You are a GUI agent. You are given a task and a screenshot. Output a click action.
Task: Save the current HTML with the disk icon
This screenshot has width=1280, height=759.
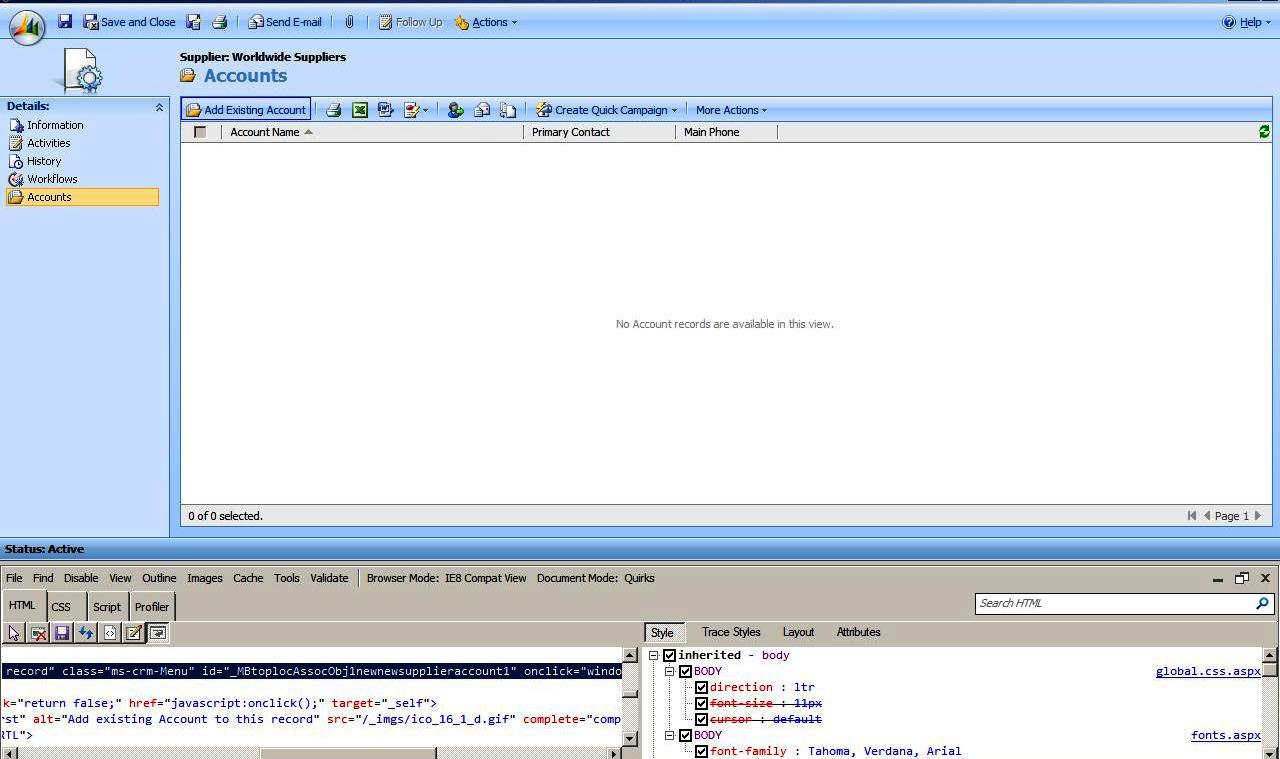[x=63, y=632]
